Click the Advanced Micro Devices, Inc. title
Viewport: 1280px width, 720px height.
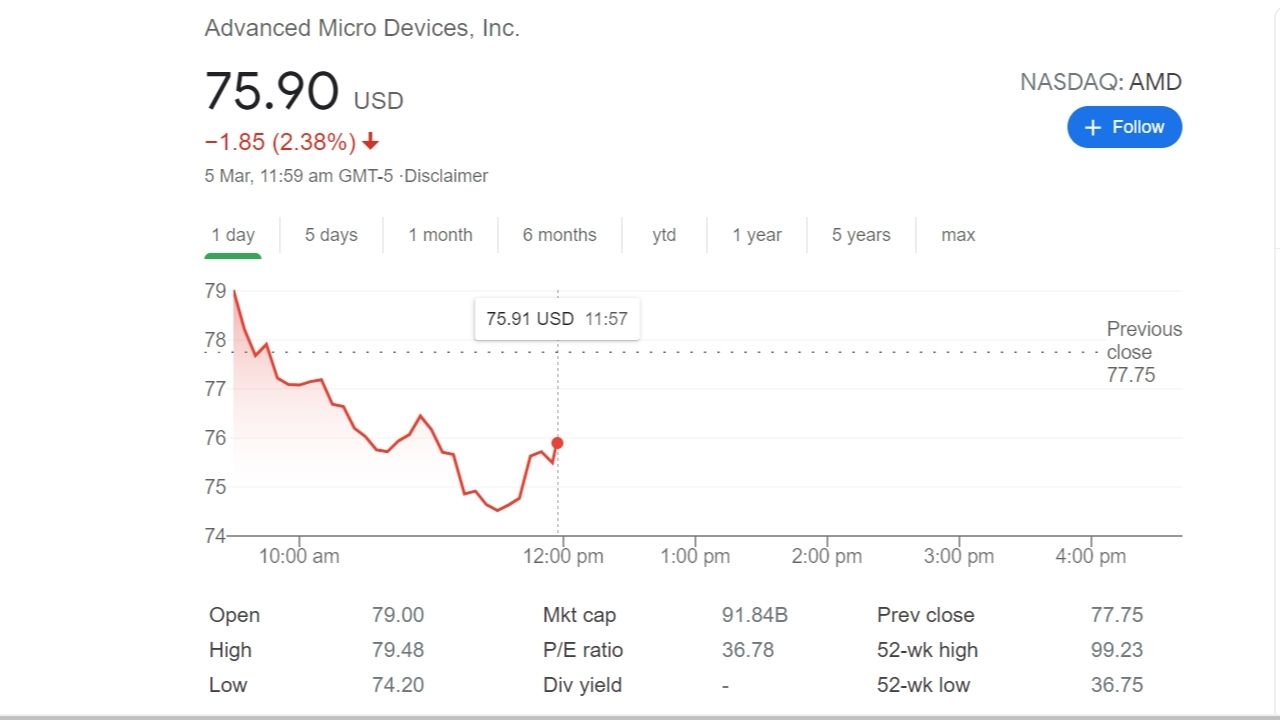362,28
